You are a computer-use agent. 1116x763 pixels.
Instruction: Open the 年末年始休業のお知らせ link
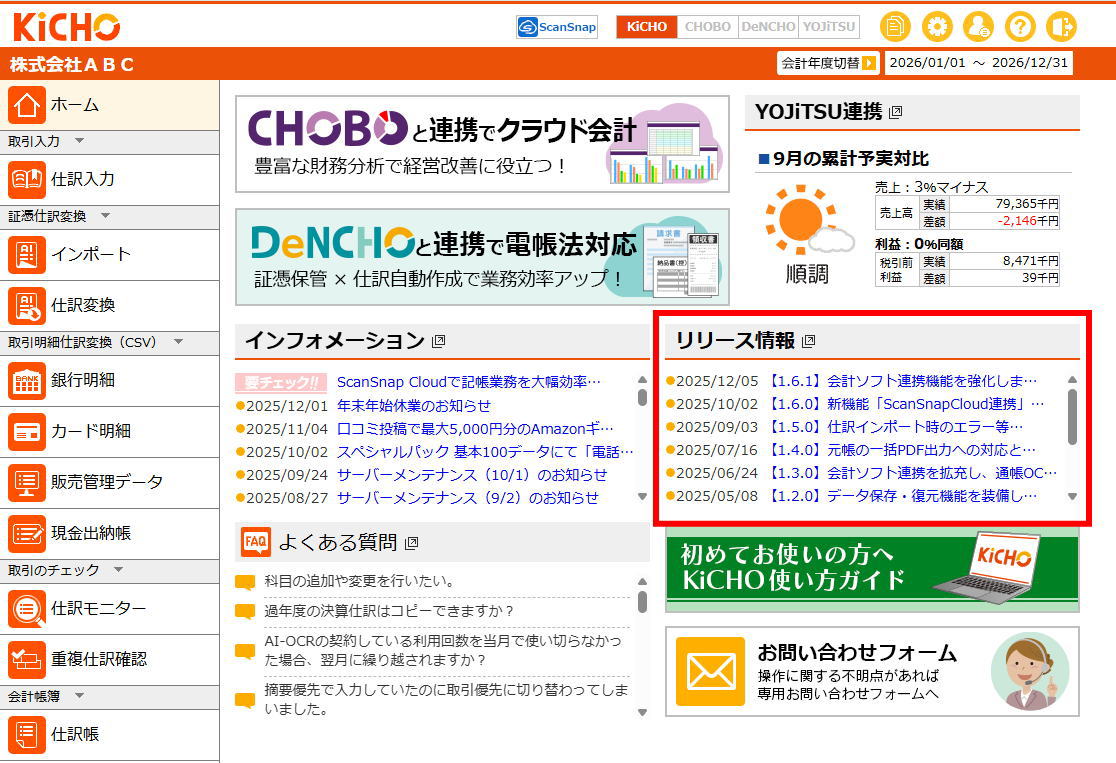pyautogui.click(x=413, y=405)
